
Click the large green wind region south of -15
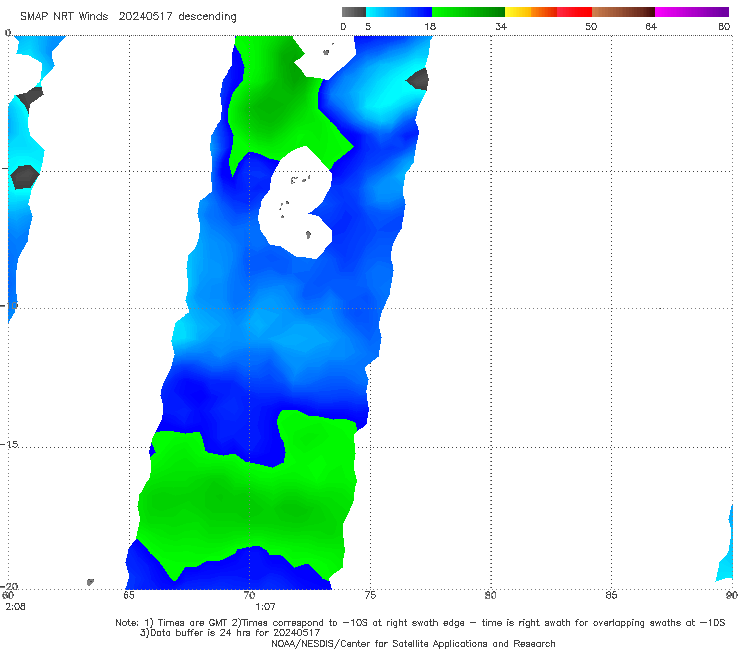[x=248, y=500]
